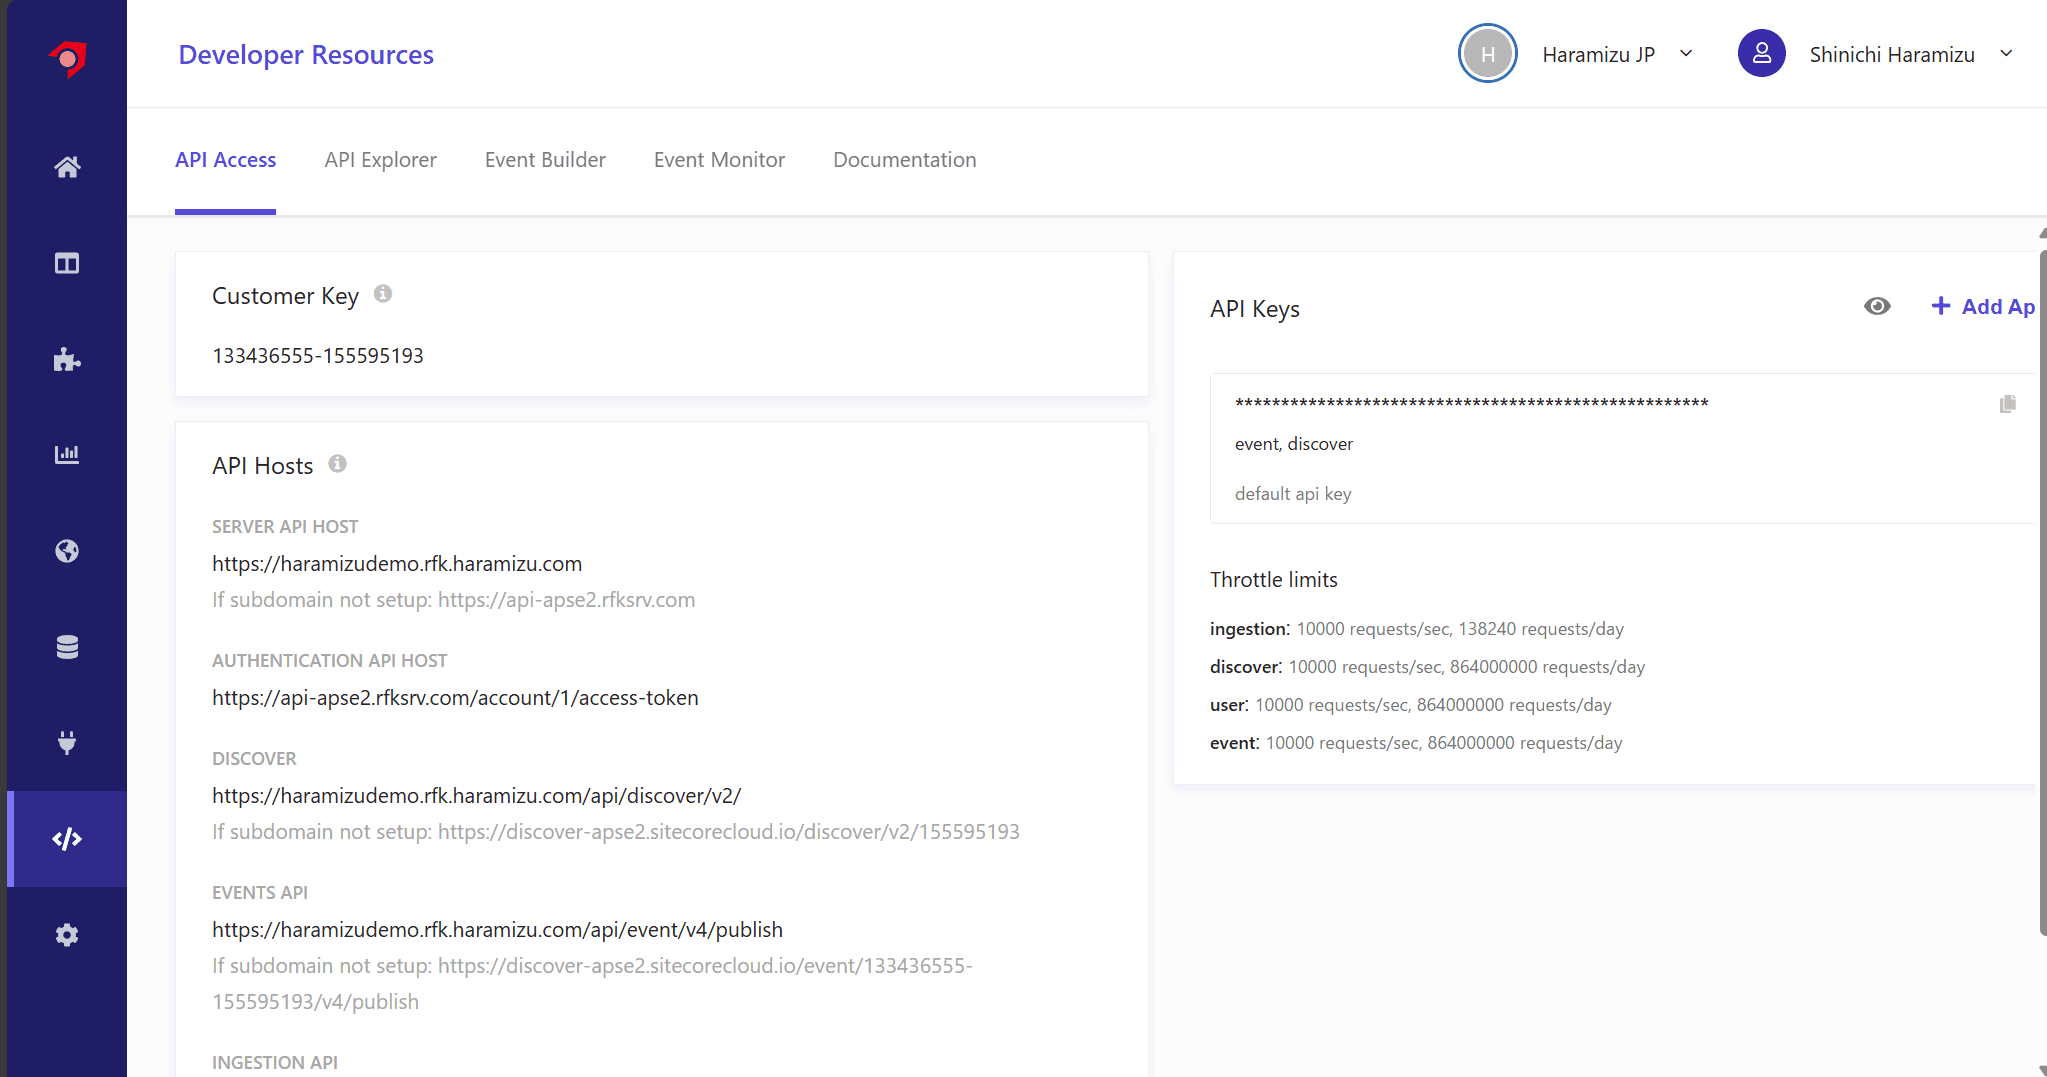Toggle API key visibility eye icon

point(1877,306)
